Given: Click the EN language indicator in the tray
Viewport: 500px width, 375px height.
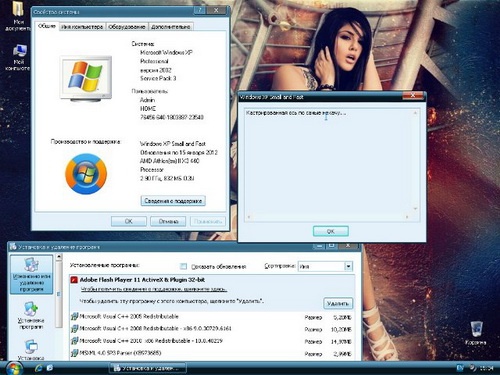Looking at the screenshot, I should coord(460,368).
